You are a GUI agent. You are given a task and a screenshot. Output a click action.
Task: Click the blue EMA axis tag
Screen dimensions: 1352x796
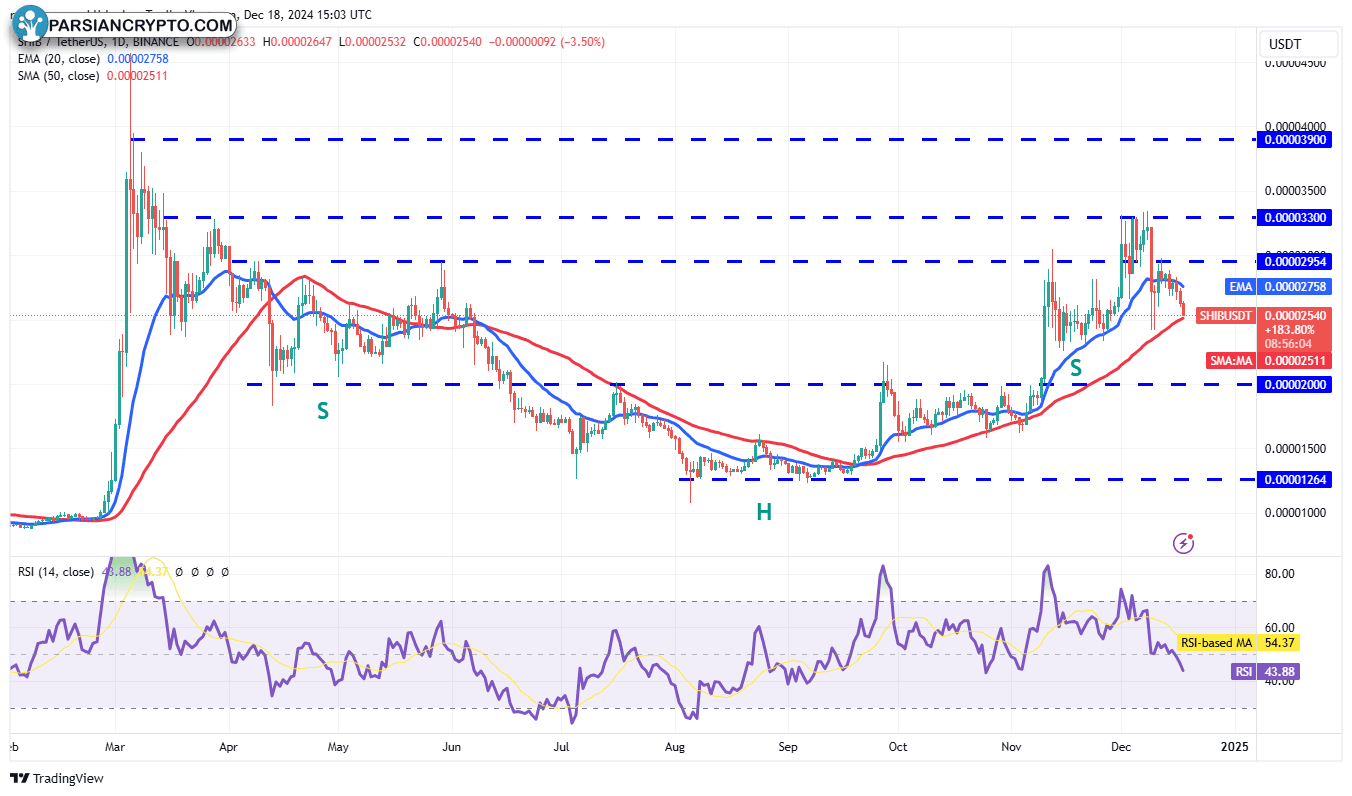pos(1240,287)
